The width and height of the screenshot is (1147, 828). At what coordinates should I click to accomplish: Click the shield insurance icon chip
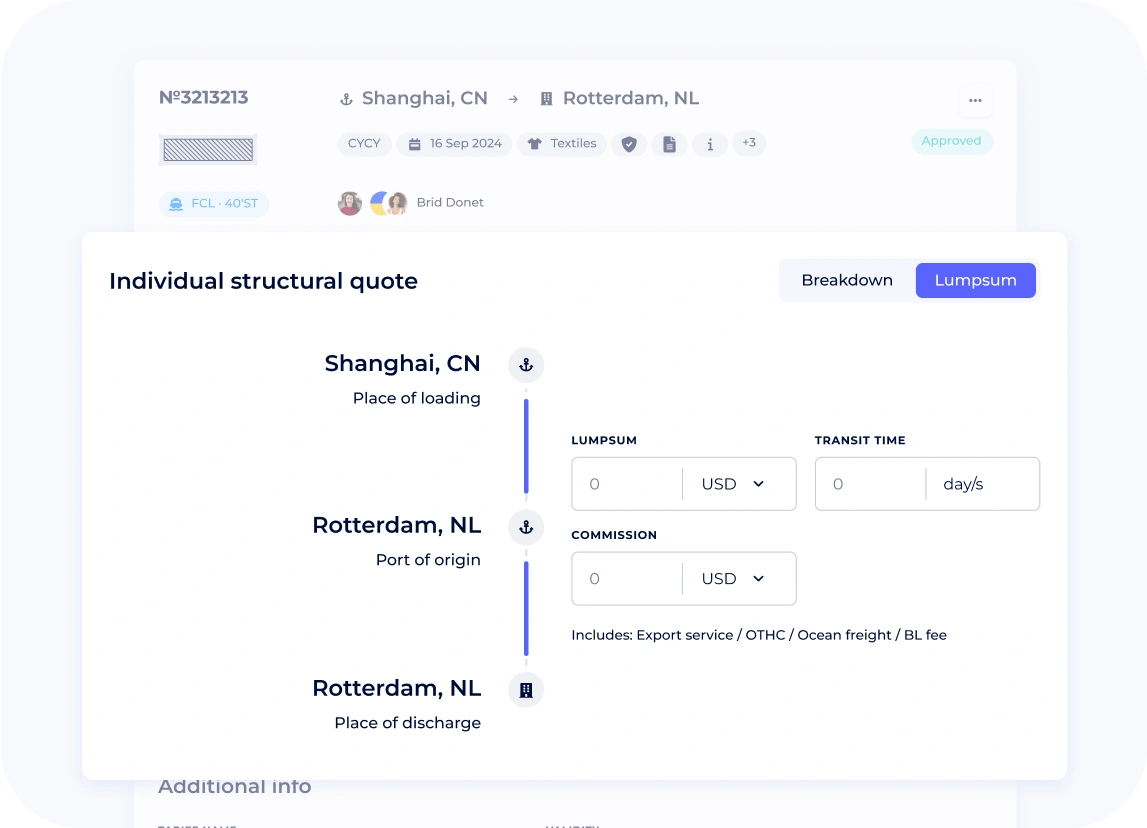(629, 144)
